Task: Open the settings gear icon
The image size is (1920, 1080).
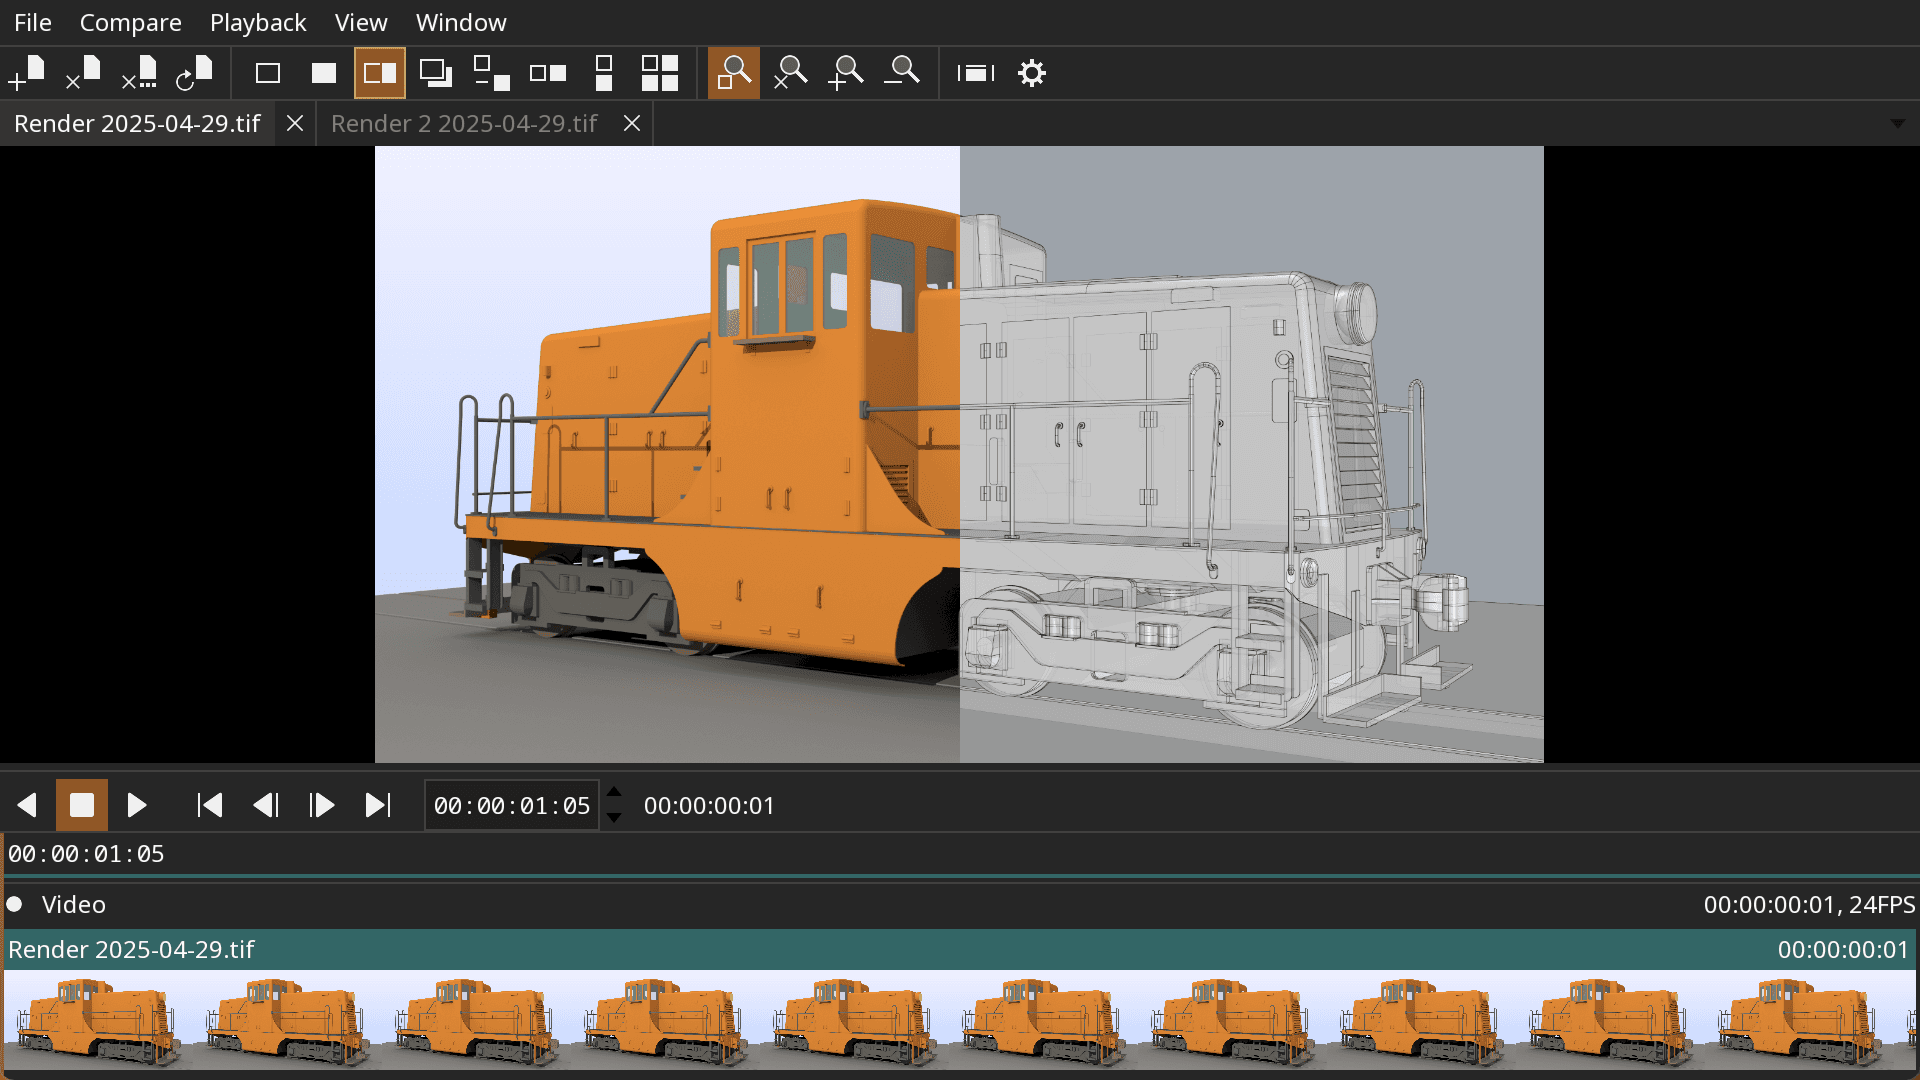Action: [1031, 73]
